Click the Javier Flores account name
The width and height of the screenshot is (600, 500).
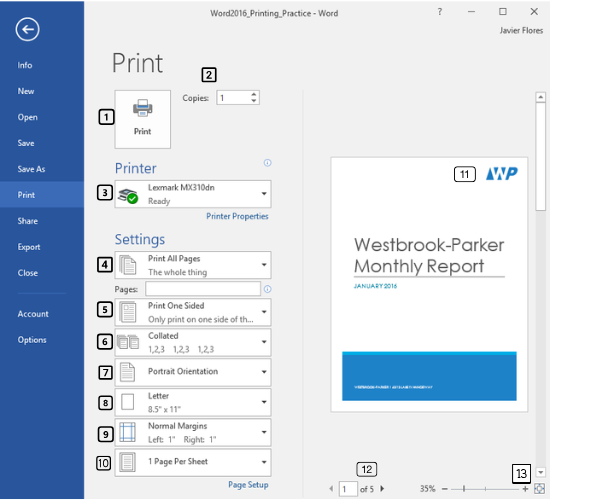pos(521,31)
